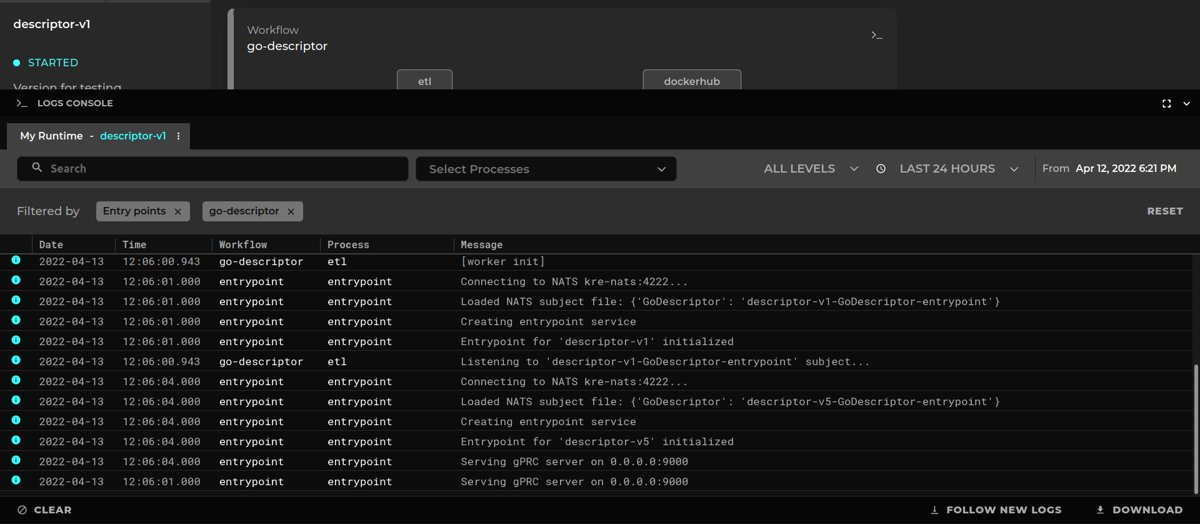Screen dimensions: 1200x524
Task: Select the '[worker init]' log message
Action: tap(502, 262)
